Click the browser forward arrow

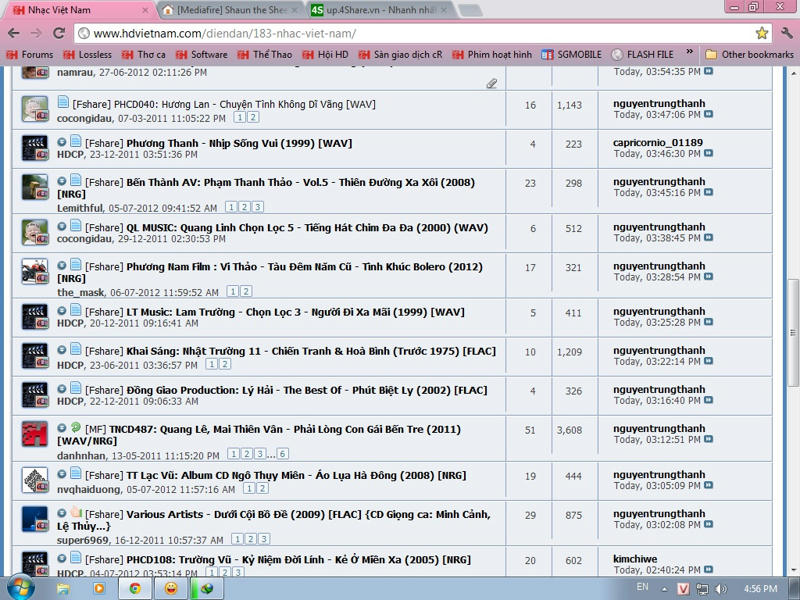(36, 33)
